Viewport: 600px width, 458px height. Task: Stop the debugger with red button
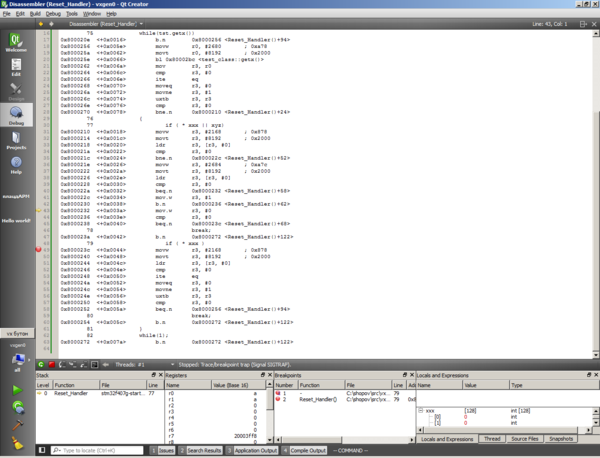(x=51, y=365)
